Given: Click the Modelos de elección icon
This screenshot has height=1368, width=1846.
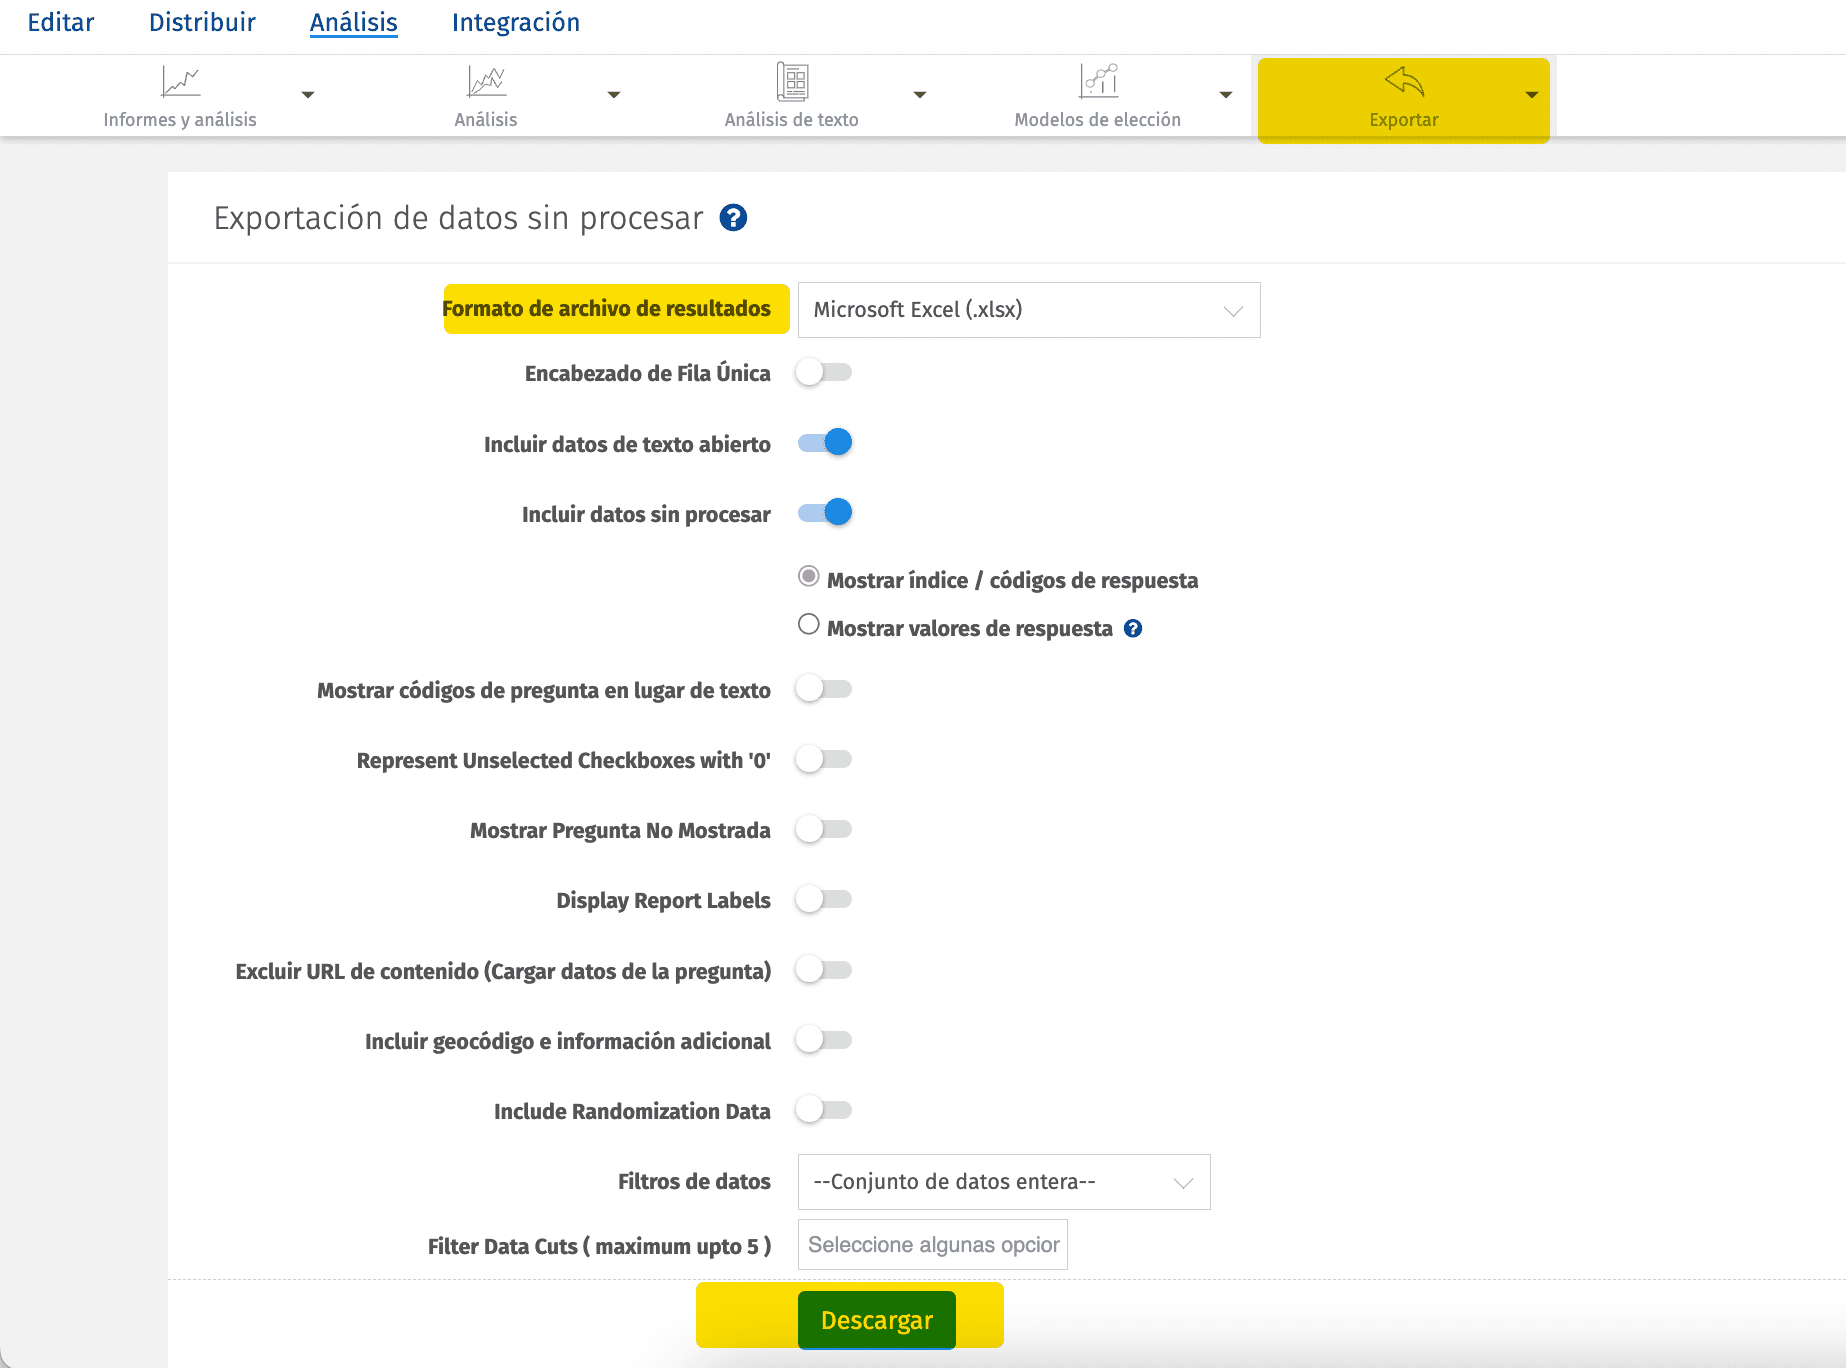Looking at the screenshot, I should point(1098,82).
